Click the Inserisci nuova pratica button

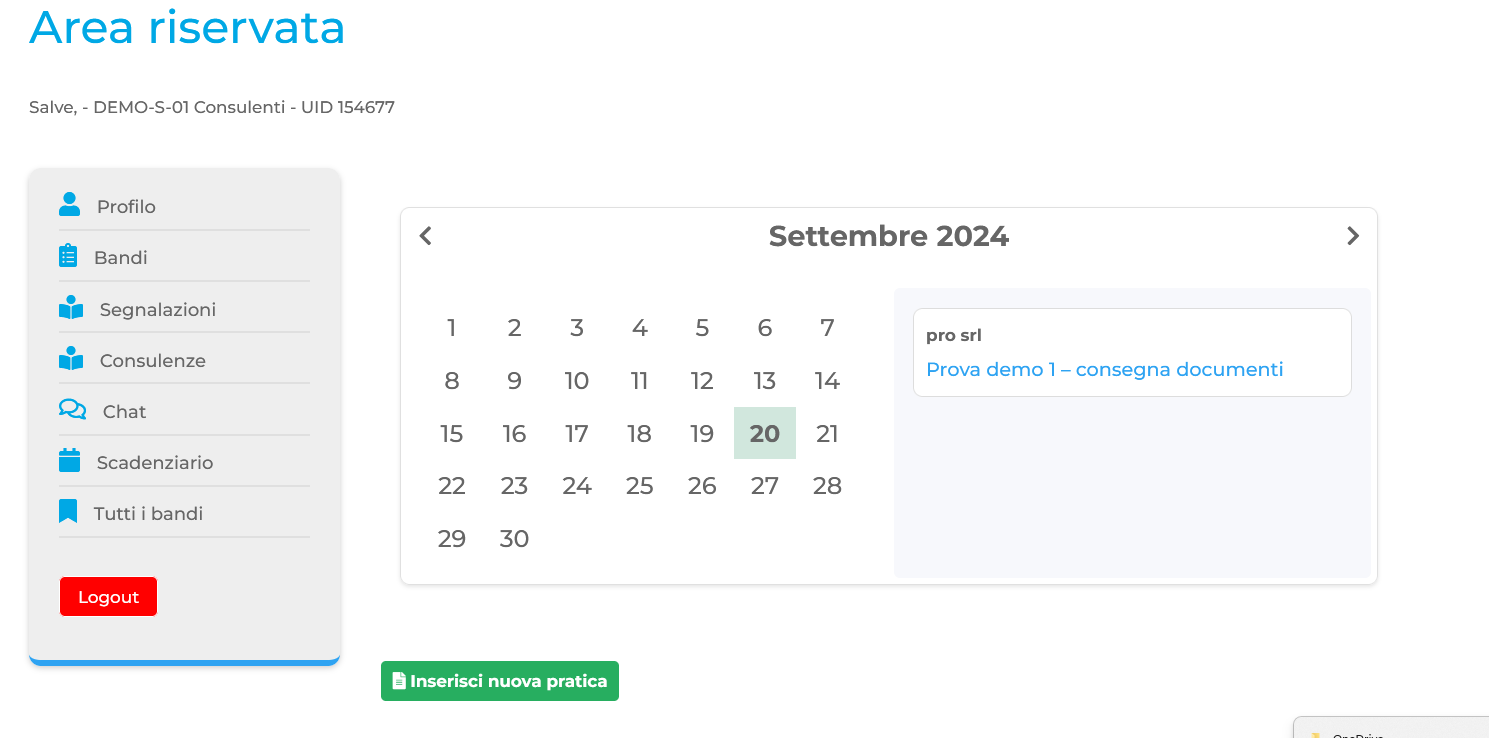pyautogui.click(x=499, y=680)
